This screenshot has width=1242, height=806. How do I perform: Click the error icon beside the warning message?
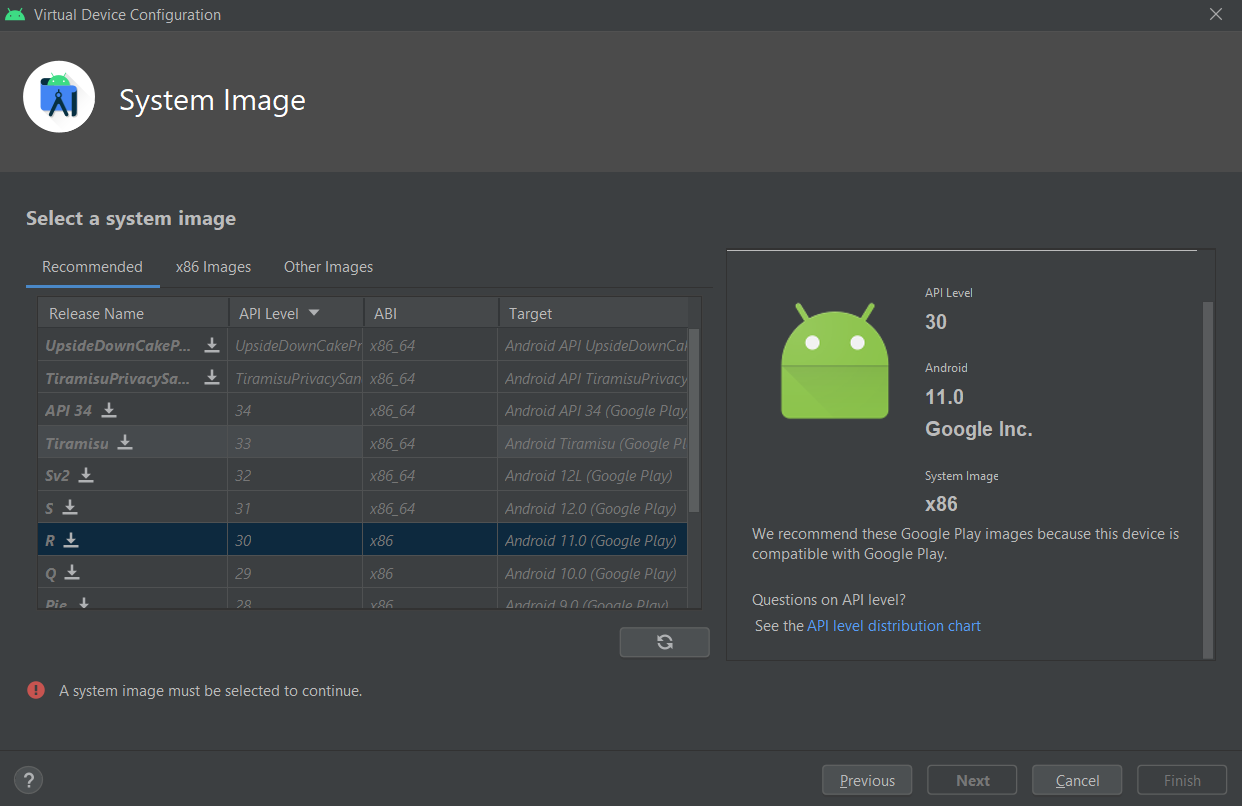coord(36,690)
